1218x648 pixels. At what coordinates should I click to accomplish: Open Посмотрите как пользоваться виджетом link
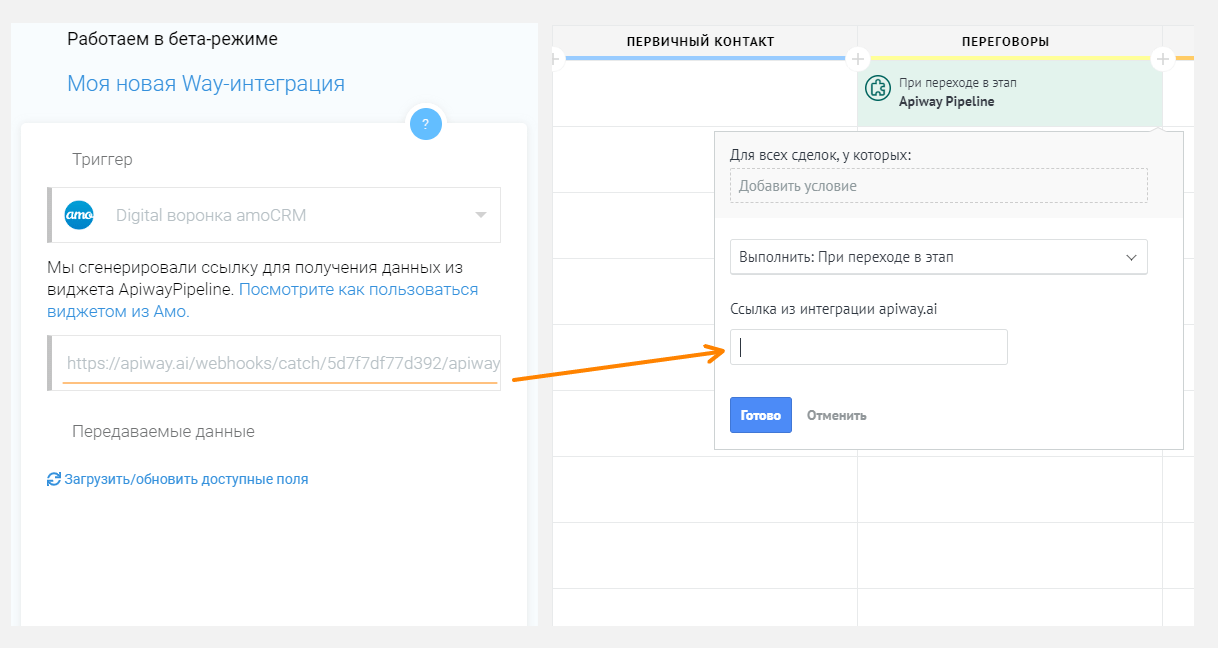(x=263, y=300)
